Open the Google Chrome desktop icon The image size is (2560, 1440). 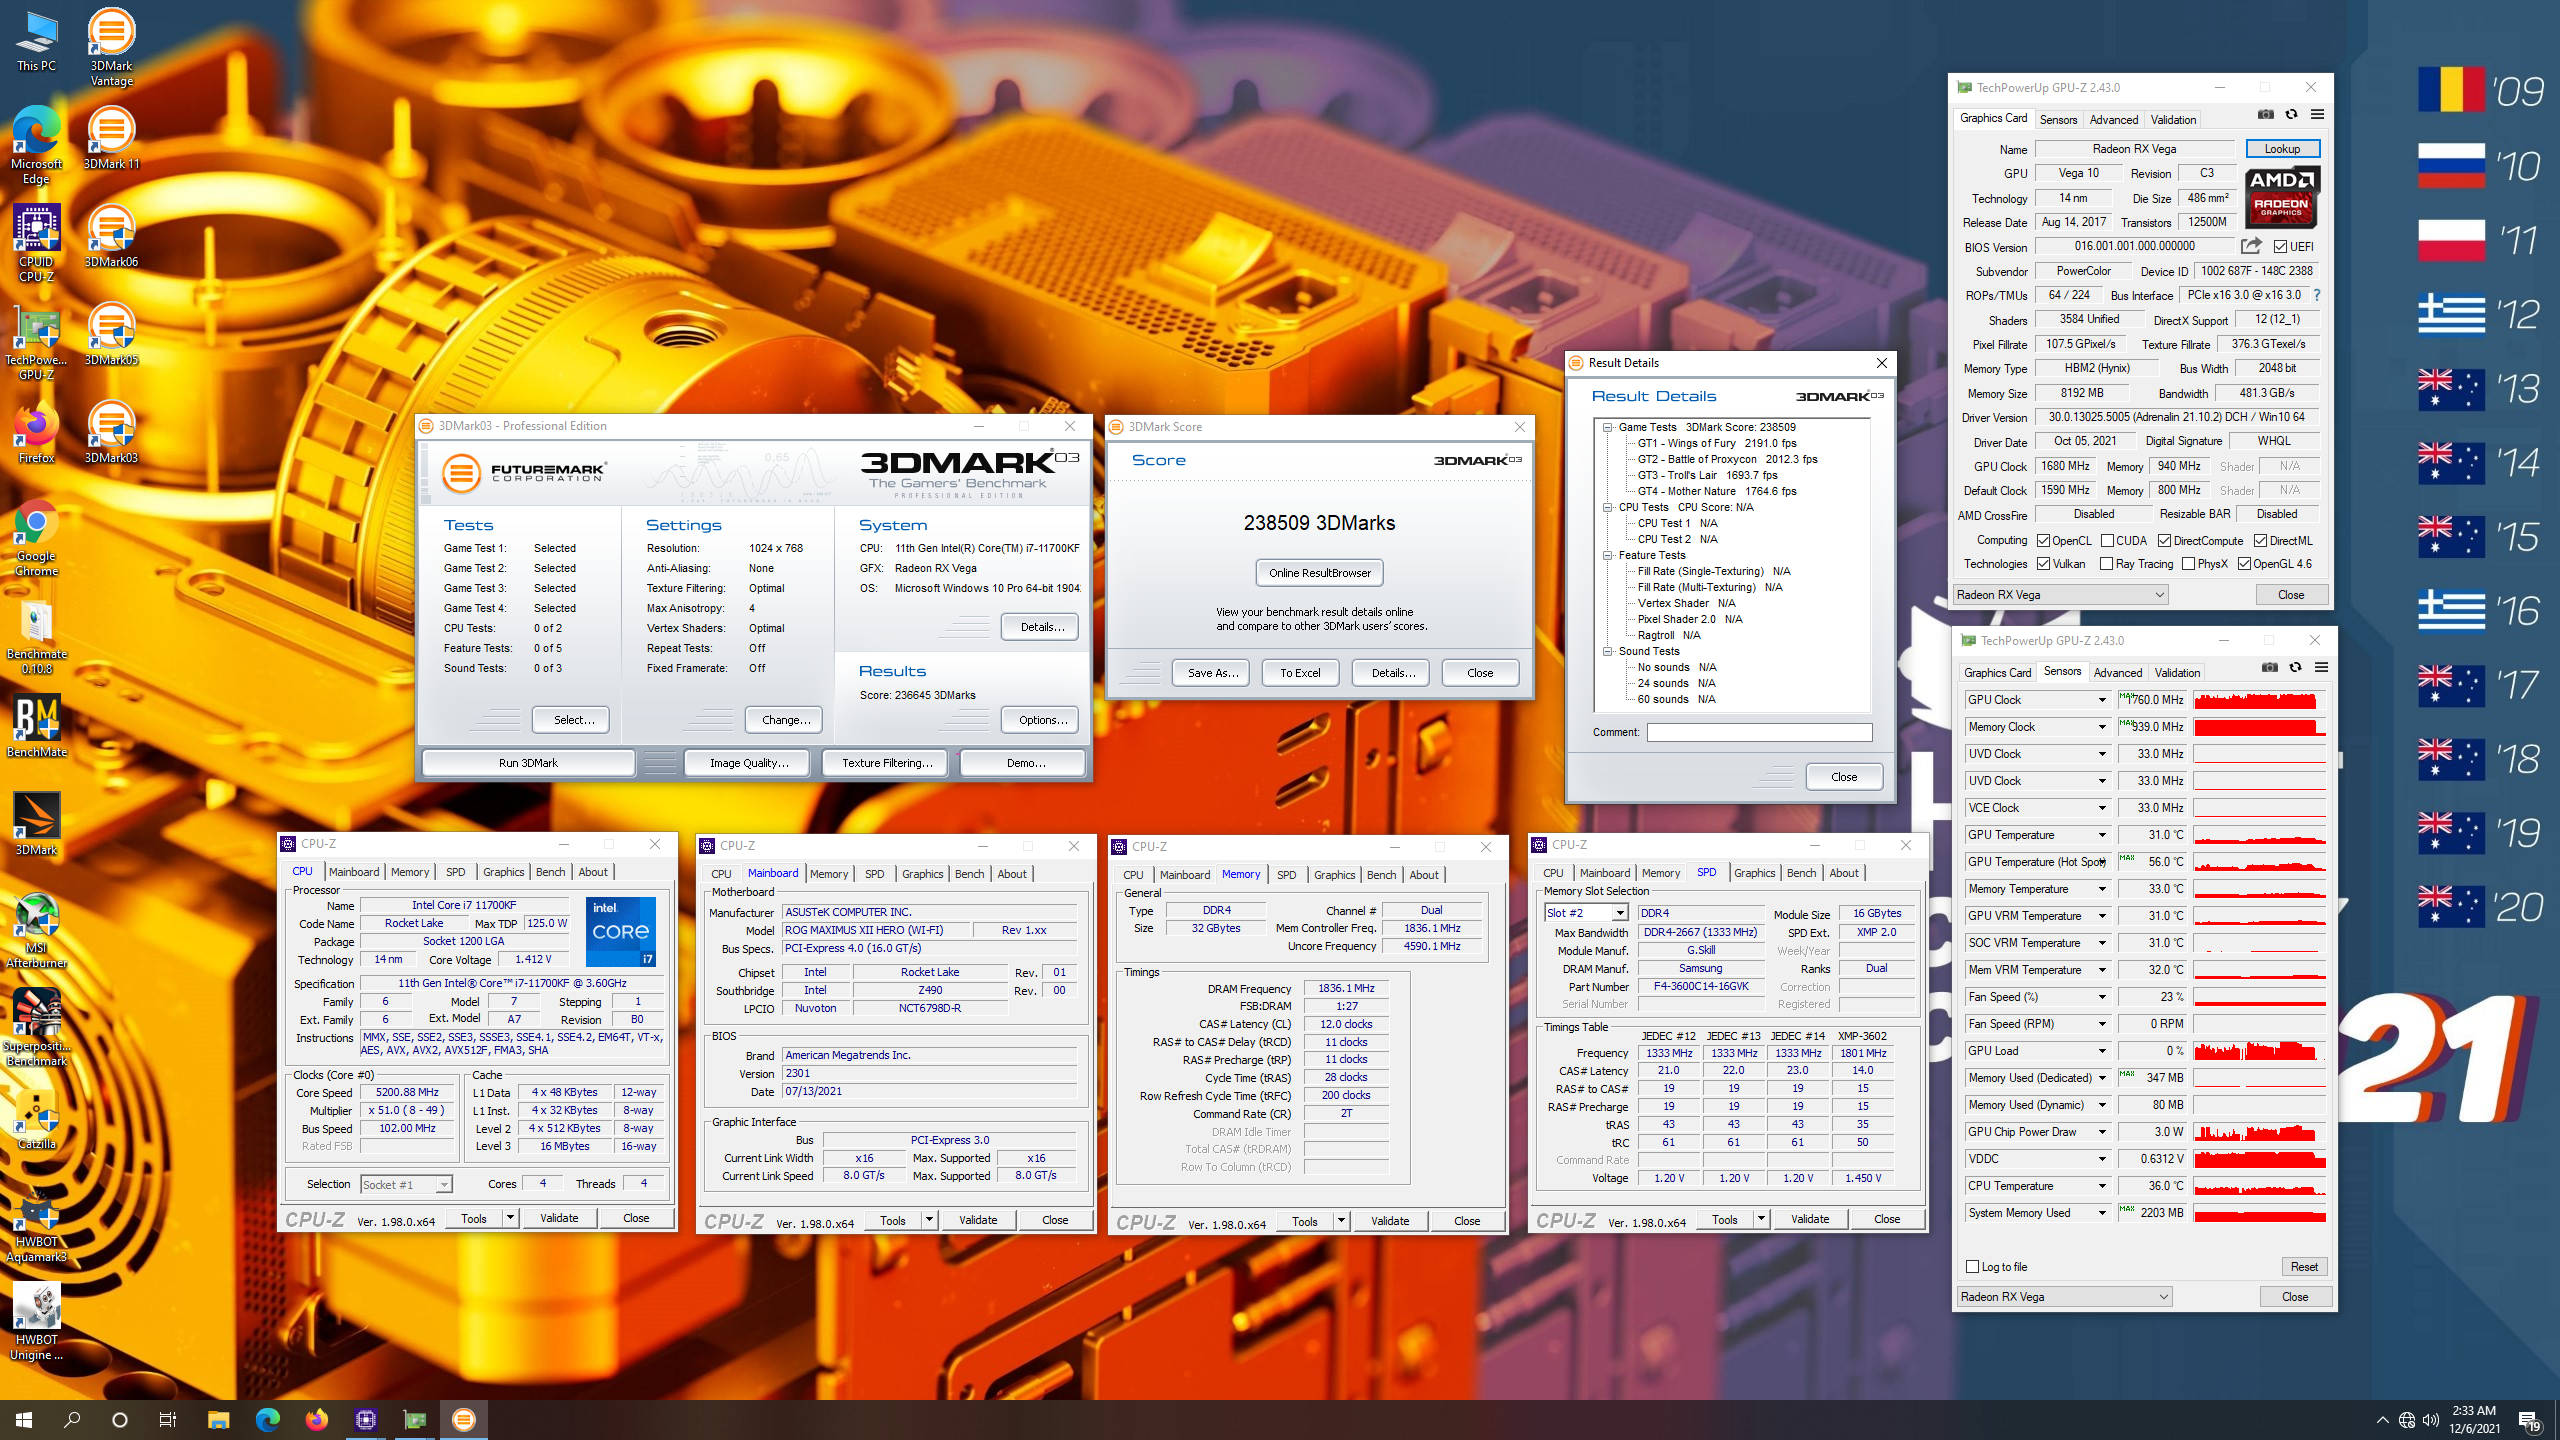(x=37, y=537)
